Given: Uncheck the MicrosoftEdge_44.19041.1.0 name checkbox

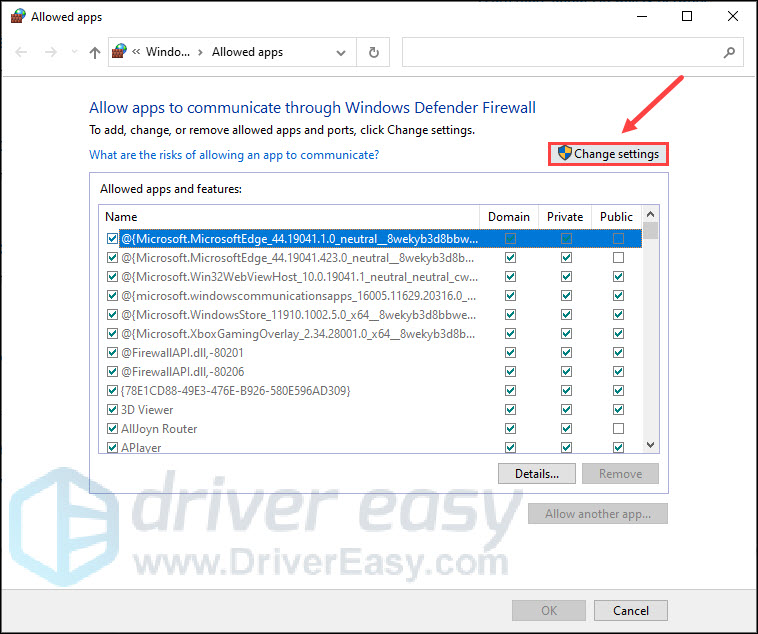Looking at the screenshot, I should pos(112,238).
